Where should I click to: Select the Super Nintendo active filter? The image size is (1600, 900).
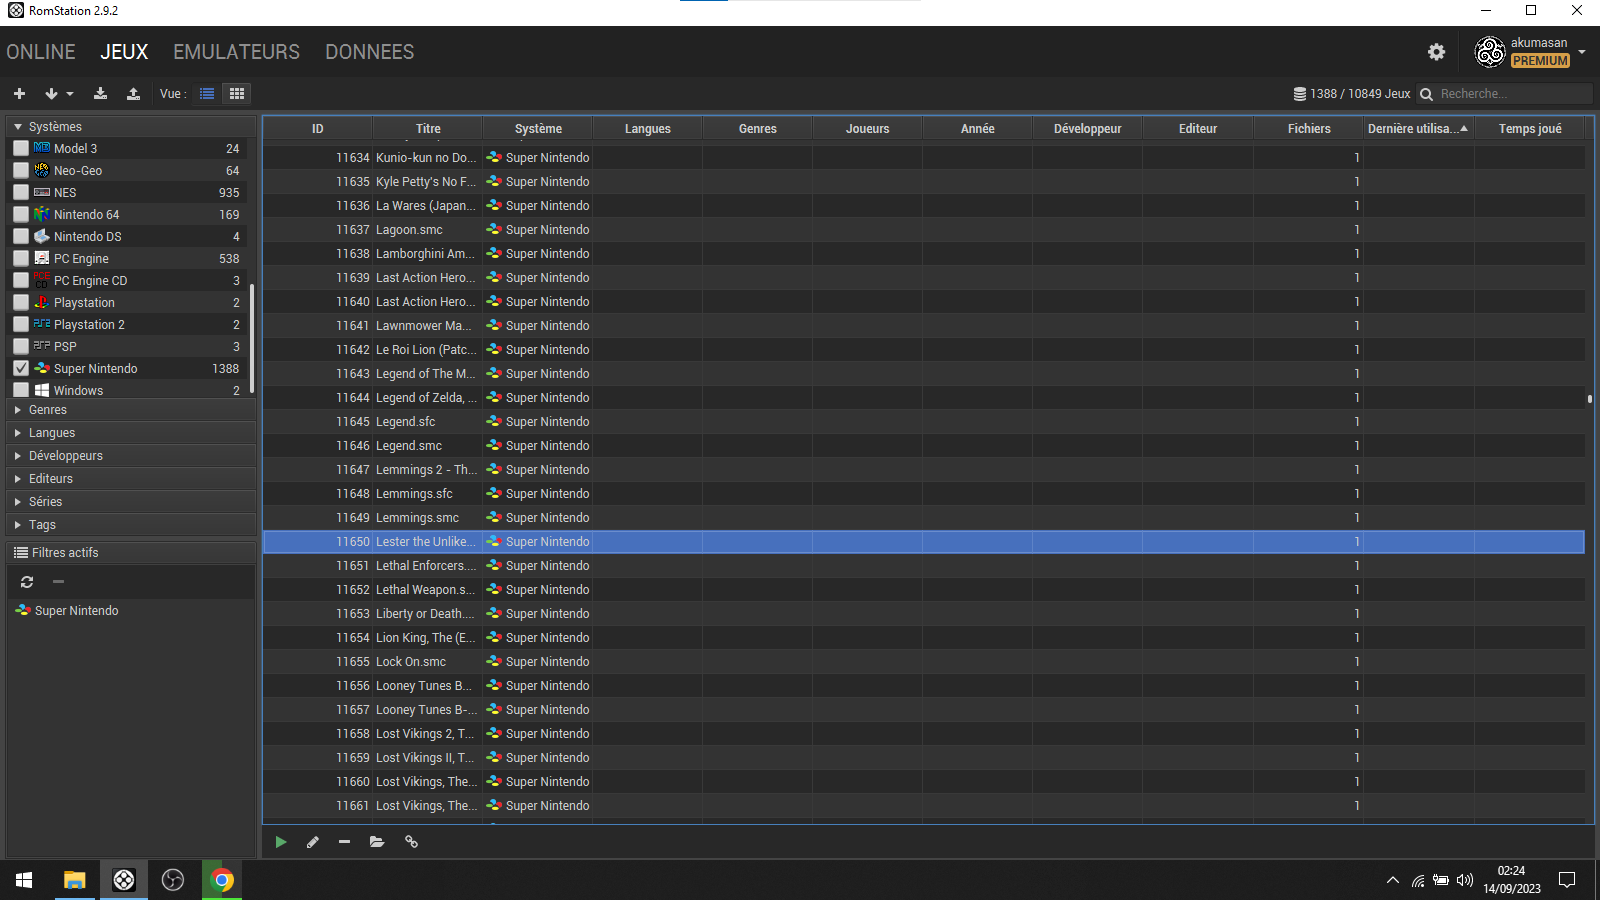pos(67,611)
